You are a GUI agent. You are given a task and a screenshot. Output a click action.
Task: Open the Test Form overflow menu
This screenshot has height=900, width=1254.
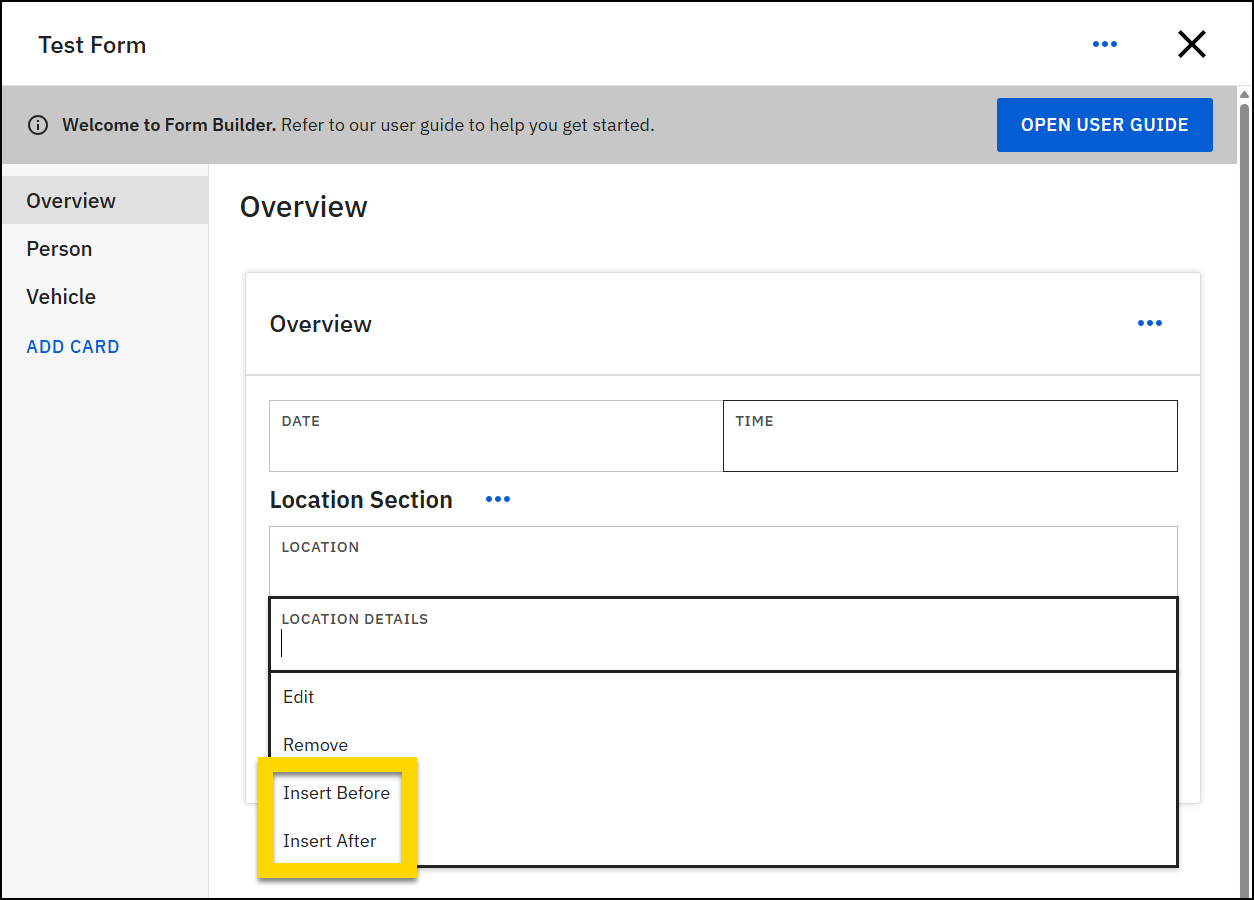pyautogui.click(x=1105, y=44)
